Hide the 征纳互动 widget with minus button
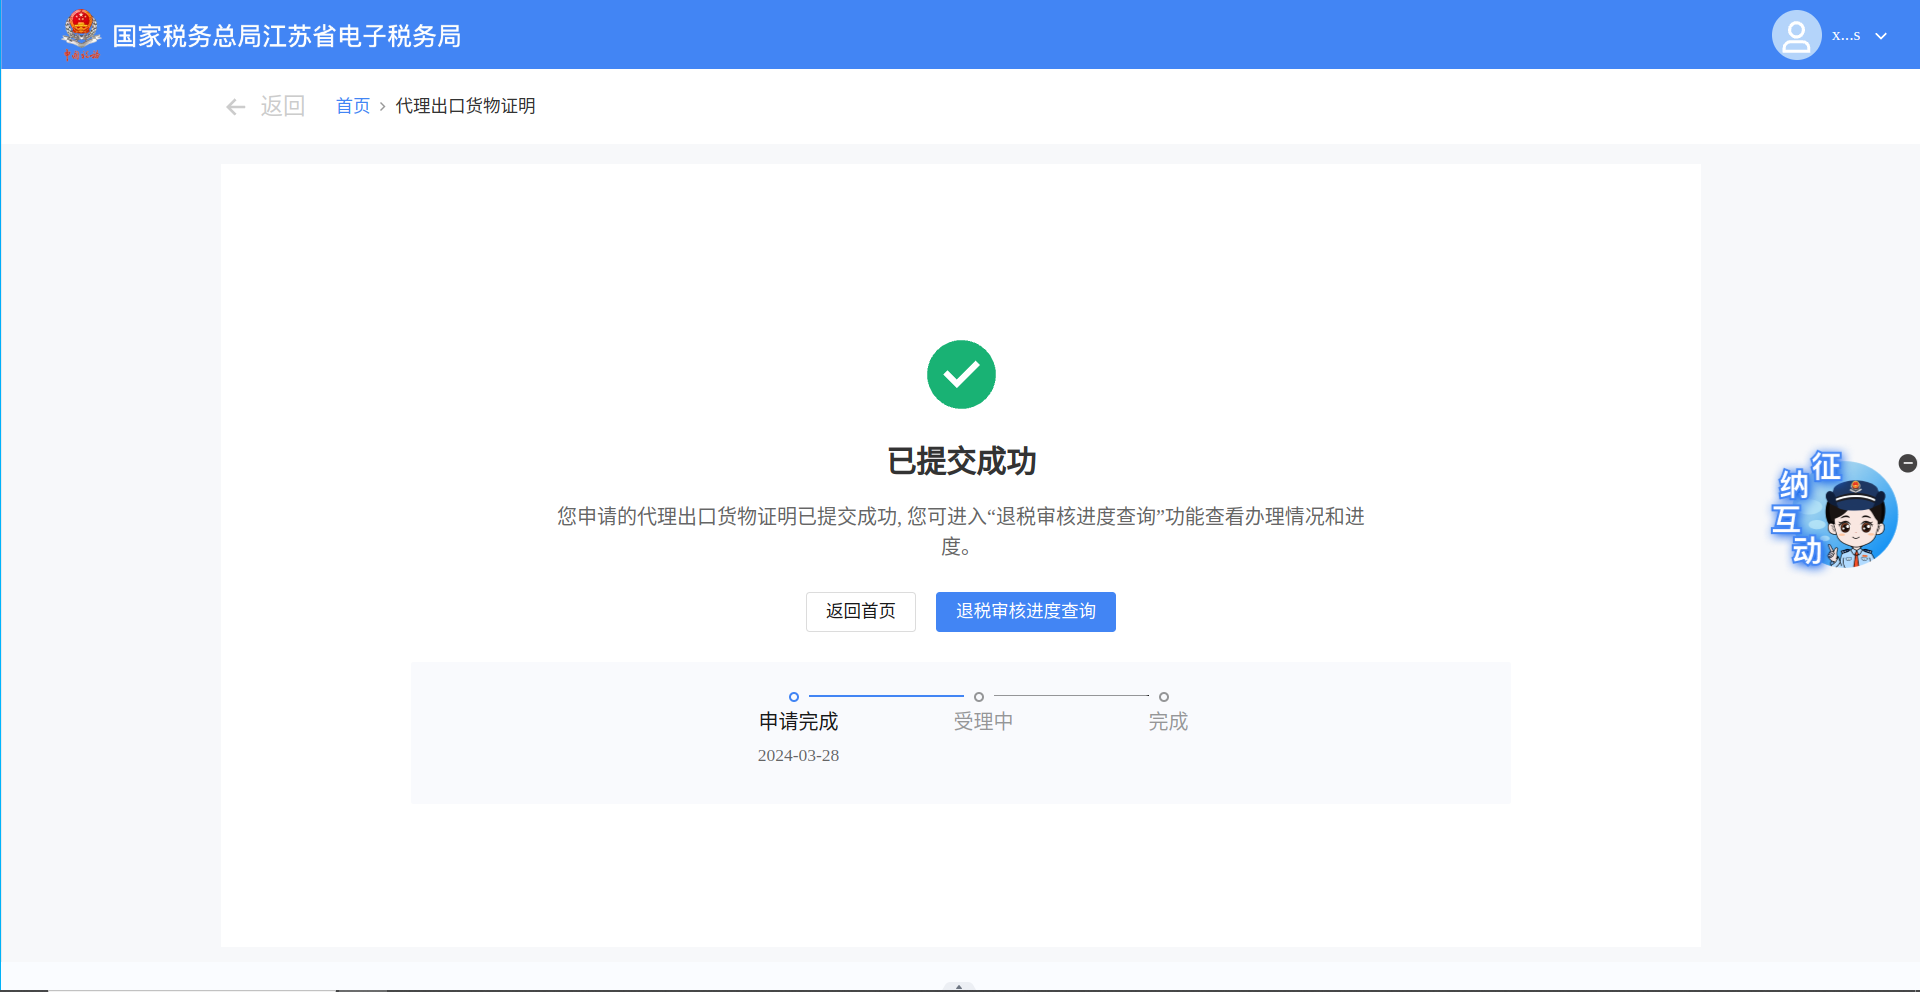 point(1907,463)
